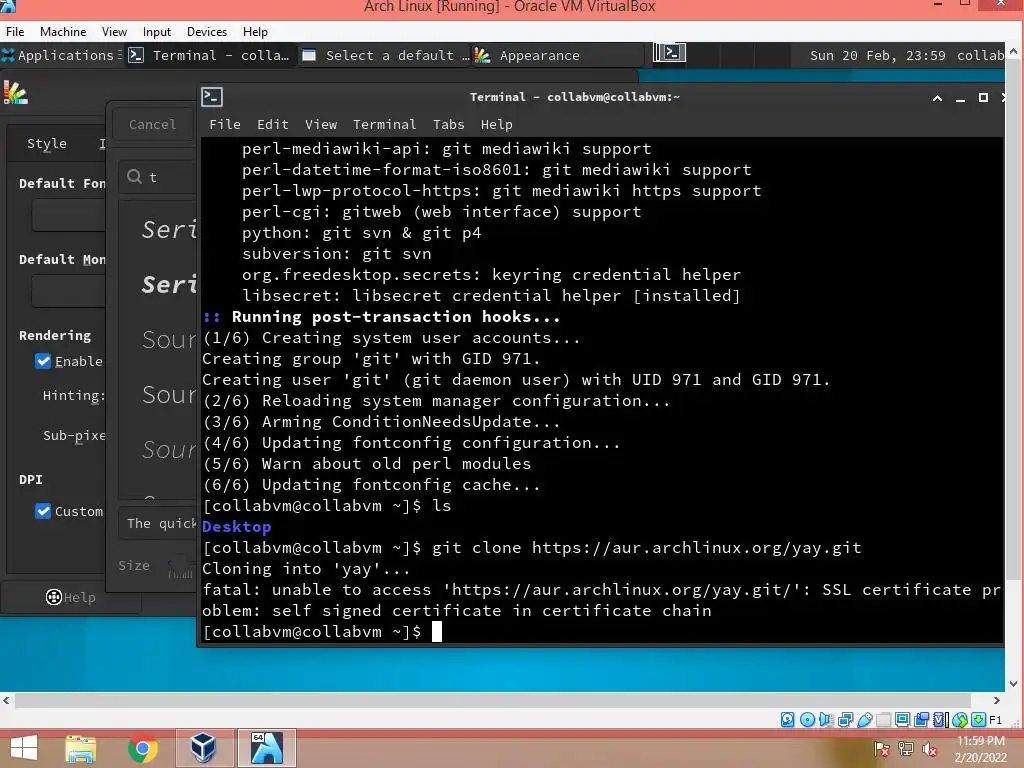Click the optical drive status icon
The width and height of the screenshot is (1024, 768).
click(807, 720)
